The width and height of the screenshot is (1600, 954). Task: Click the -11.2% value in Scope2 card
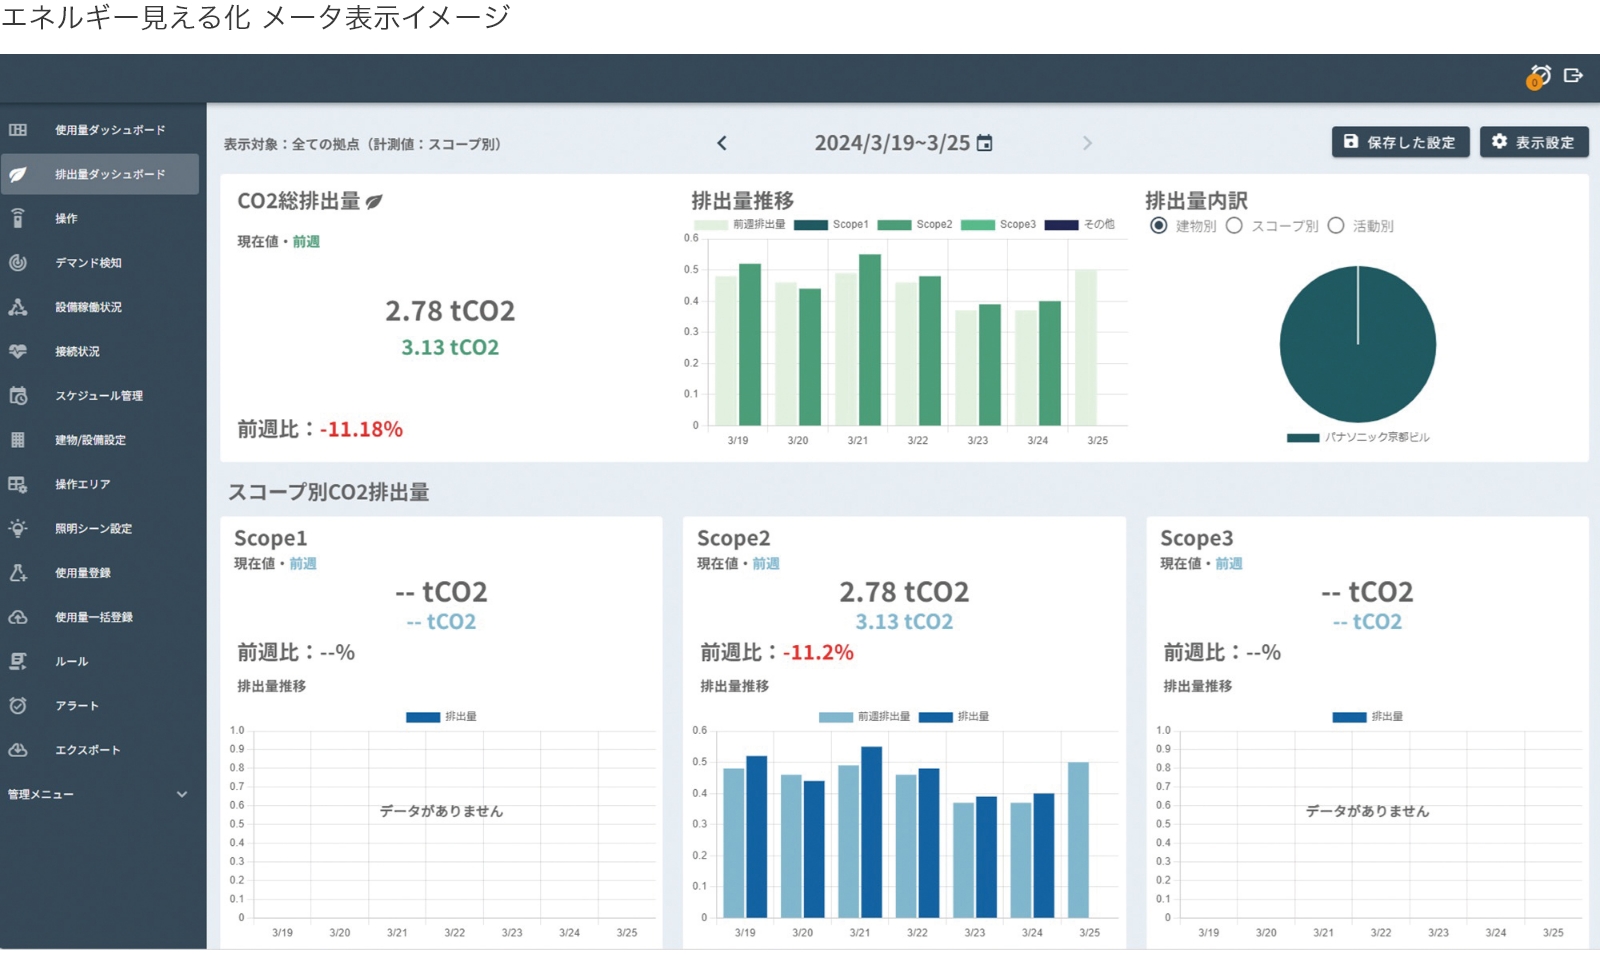[818, 652]
